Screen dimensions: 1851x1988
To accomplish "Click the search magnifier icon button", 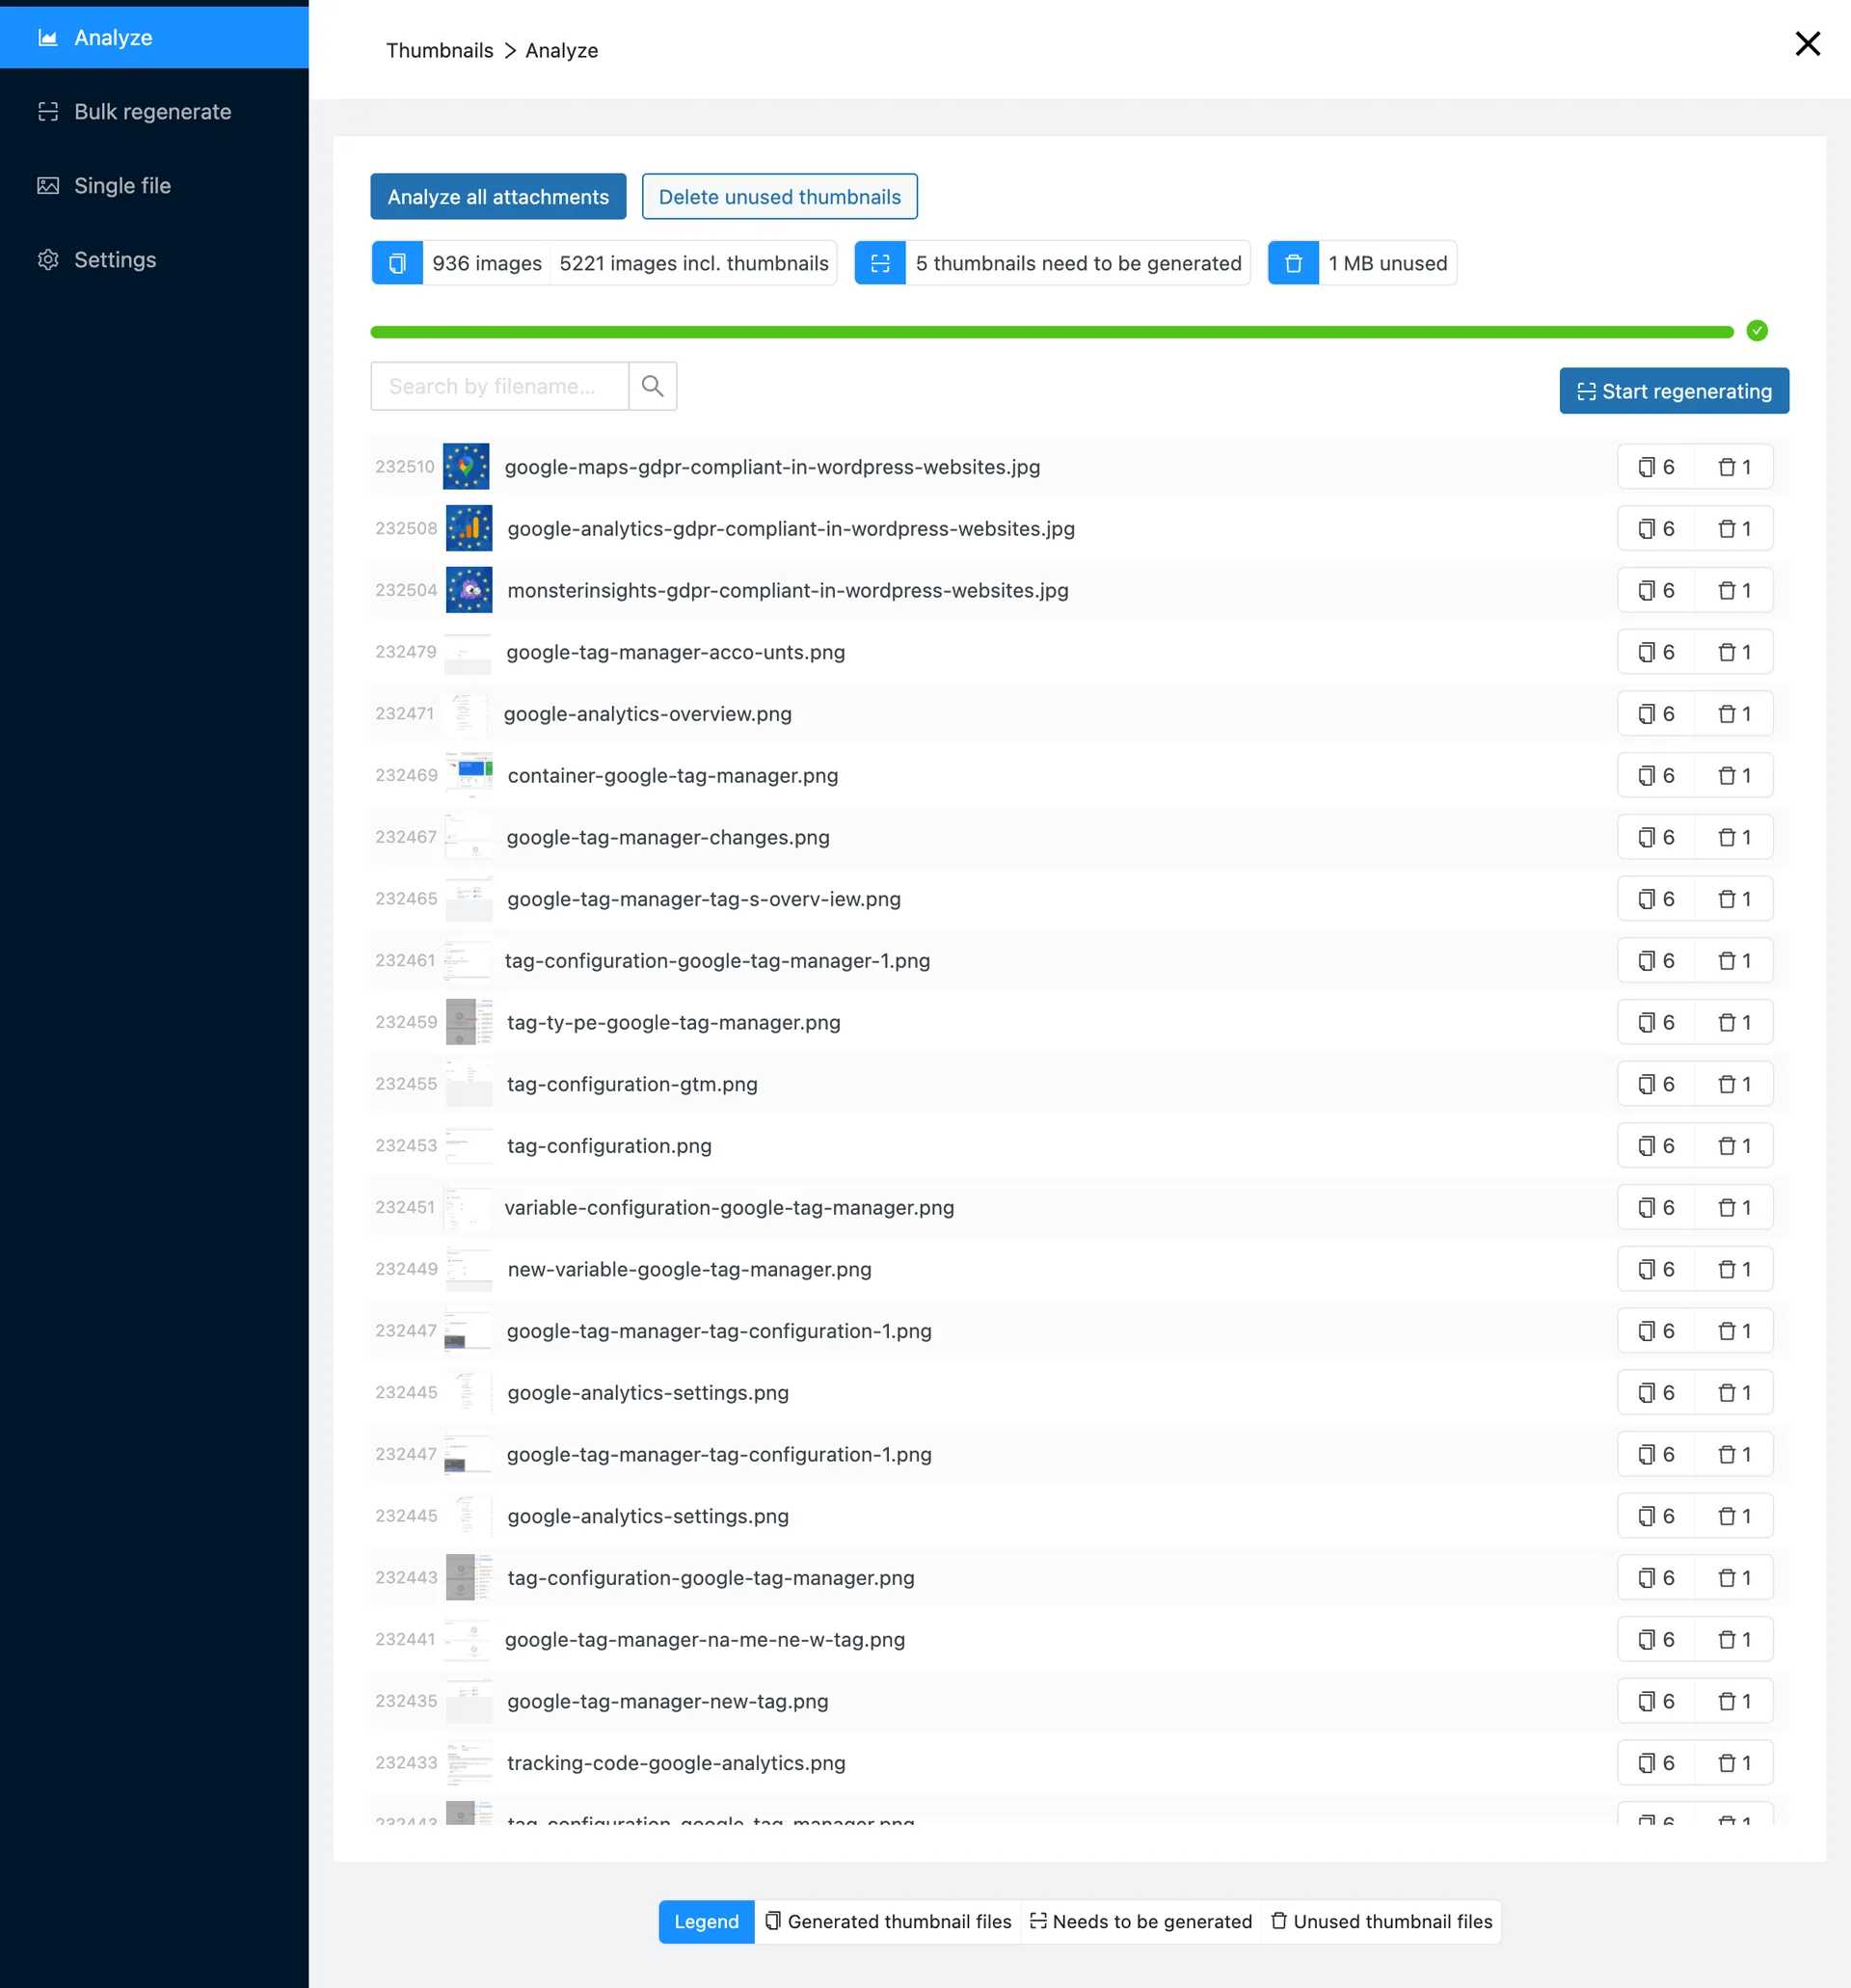I will click(x=652, y=386).
